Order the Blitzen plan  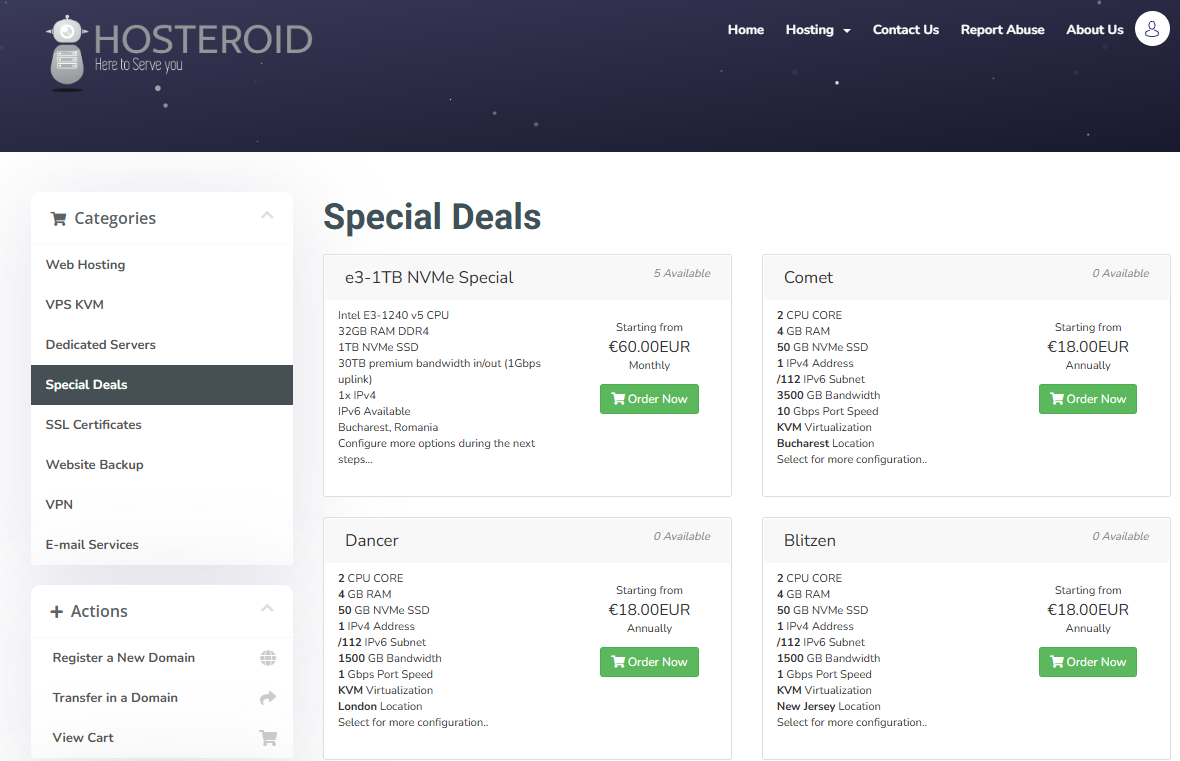point(1087,662)
